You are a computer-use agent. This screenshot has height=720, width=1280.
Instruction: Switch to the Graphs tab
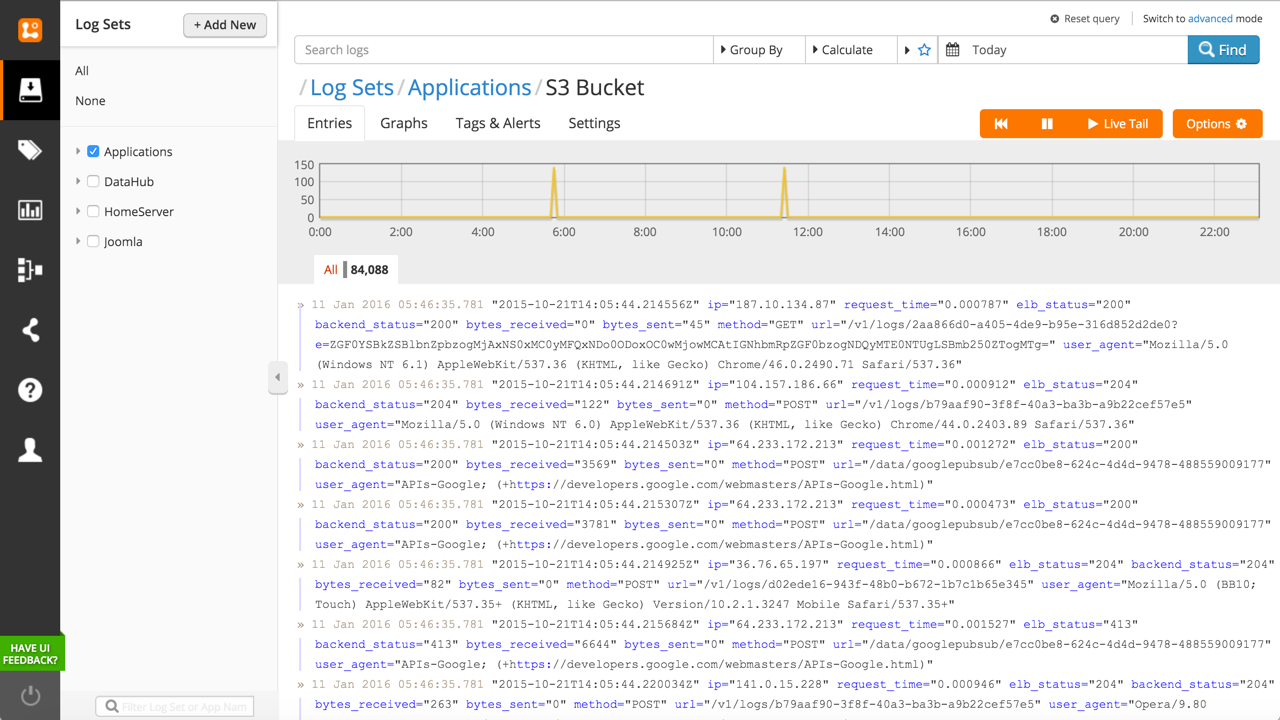tap(404, 123)
